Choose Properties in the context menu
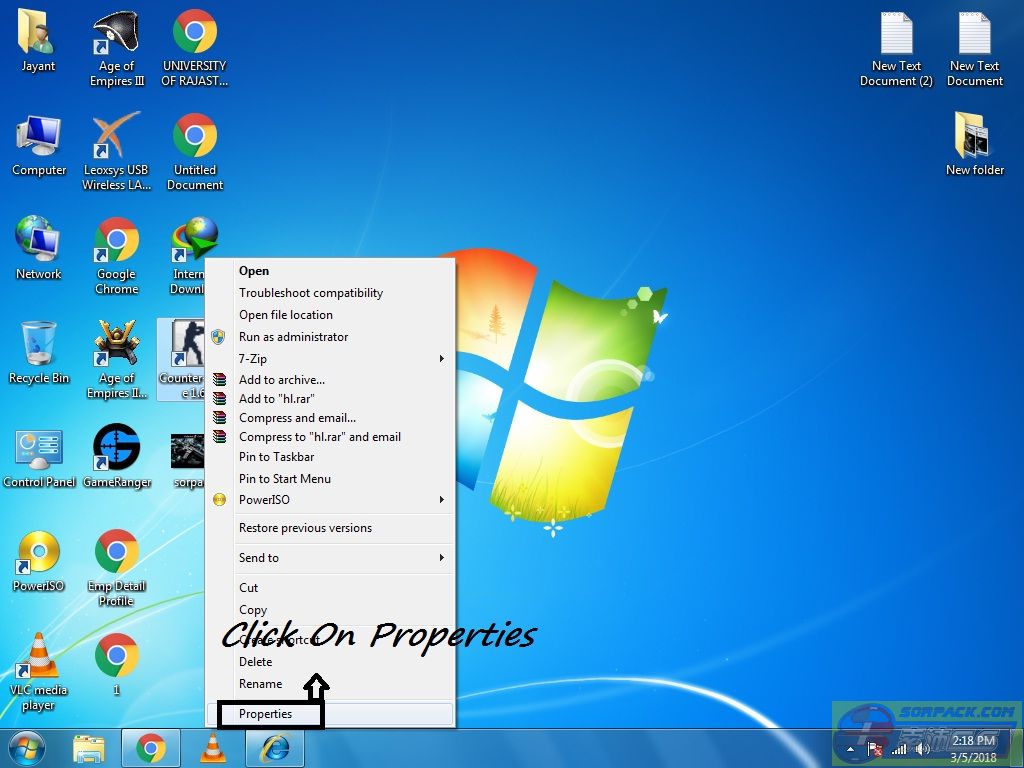 click(266, 714)
